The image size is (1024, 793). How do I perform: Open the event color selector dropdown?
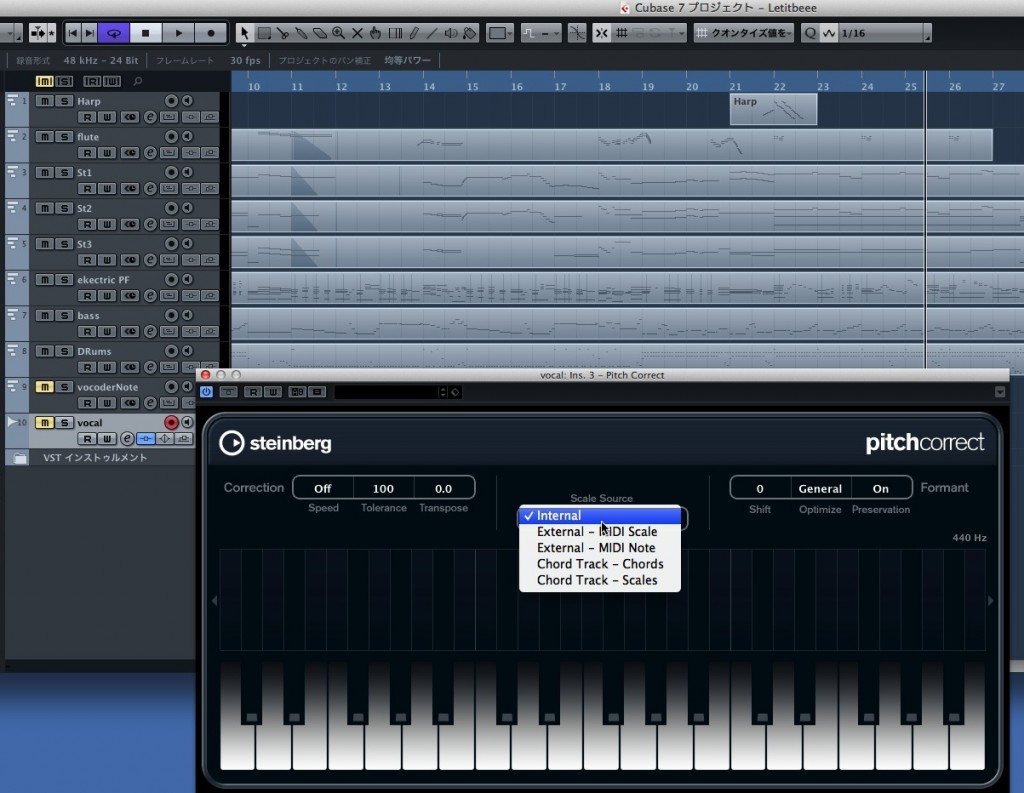pyautogui.click(x=500, y=33)
